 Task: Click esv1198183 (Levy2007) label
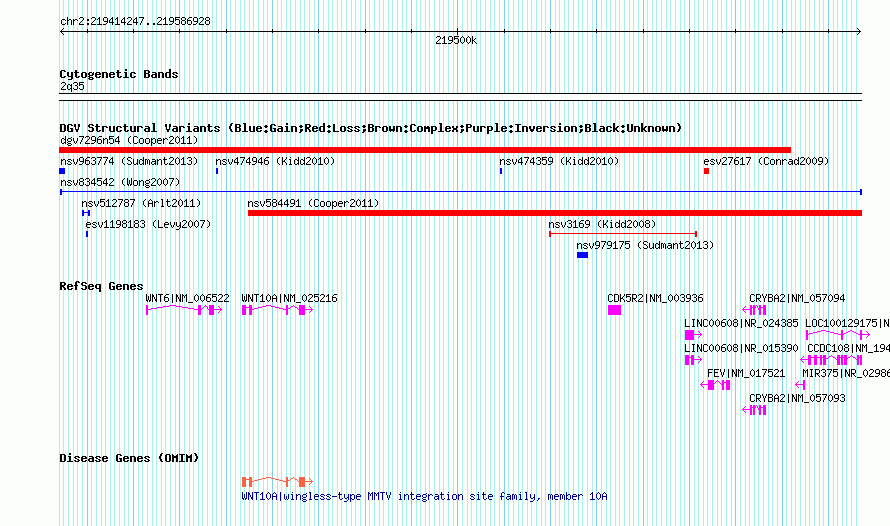pos(148,224)
